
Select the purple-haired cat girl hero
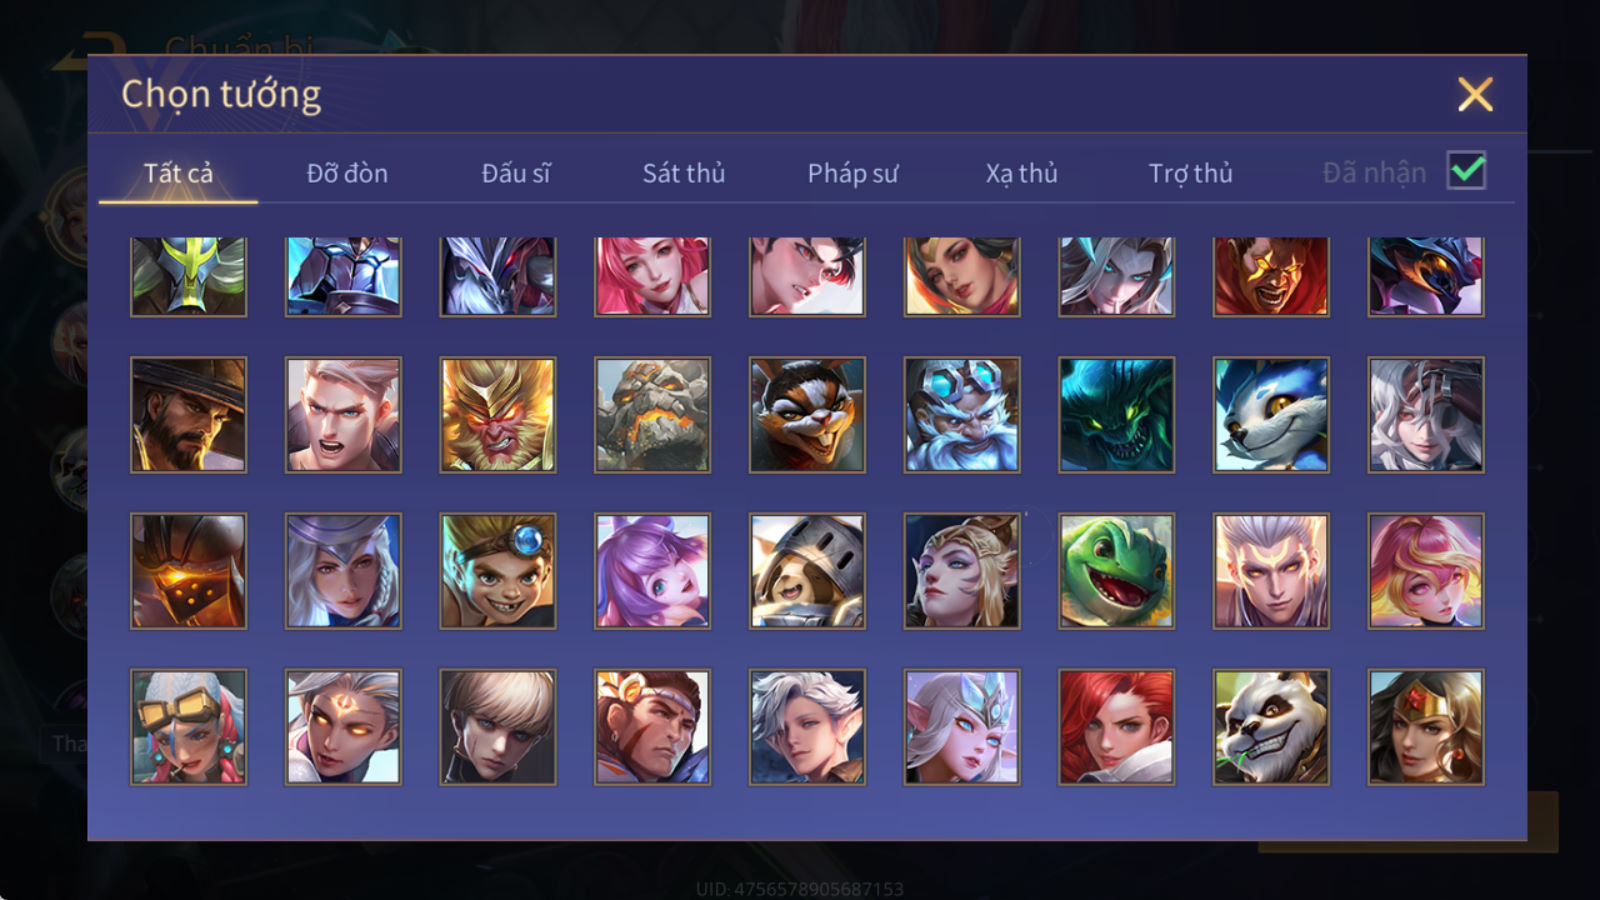coord(652,571)
